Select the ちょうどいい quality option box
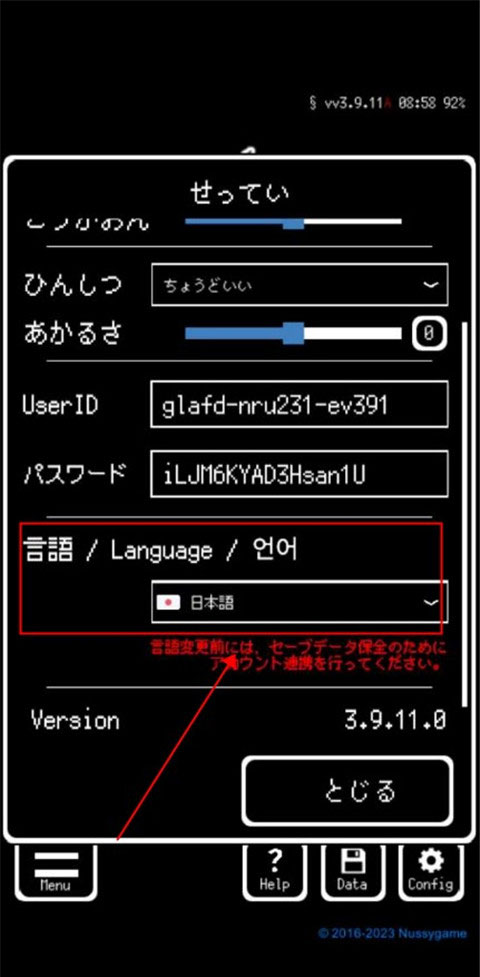480x977 pixels. [x=299, y=285]
